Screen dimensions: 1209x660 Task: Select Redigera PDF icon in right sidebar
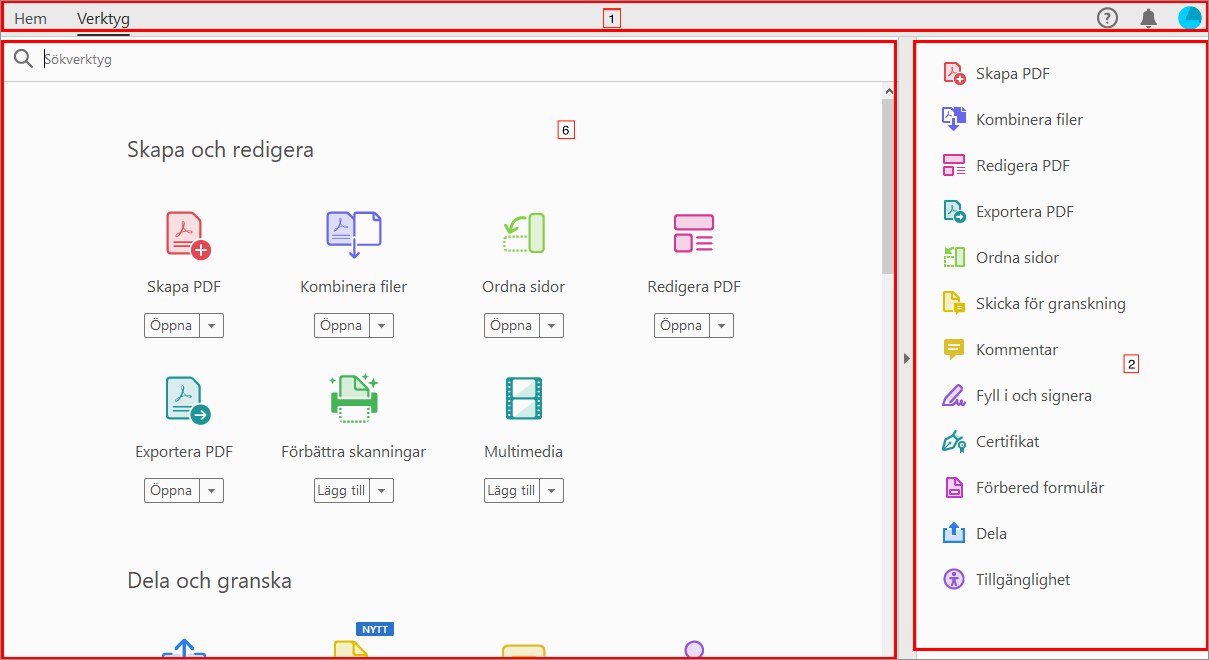point(954,165)
